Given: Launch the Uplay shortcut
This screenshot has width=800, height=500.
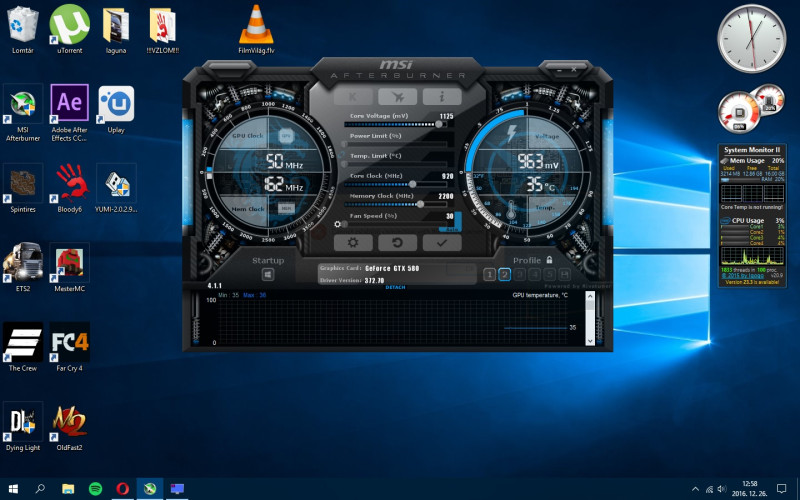Looking at the screenshot, I should click(x=116, y=110).
